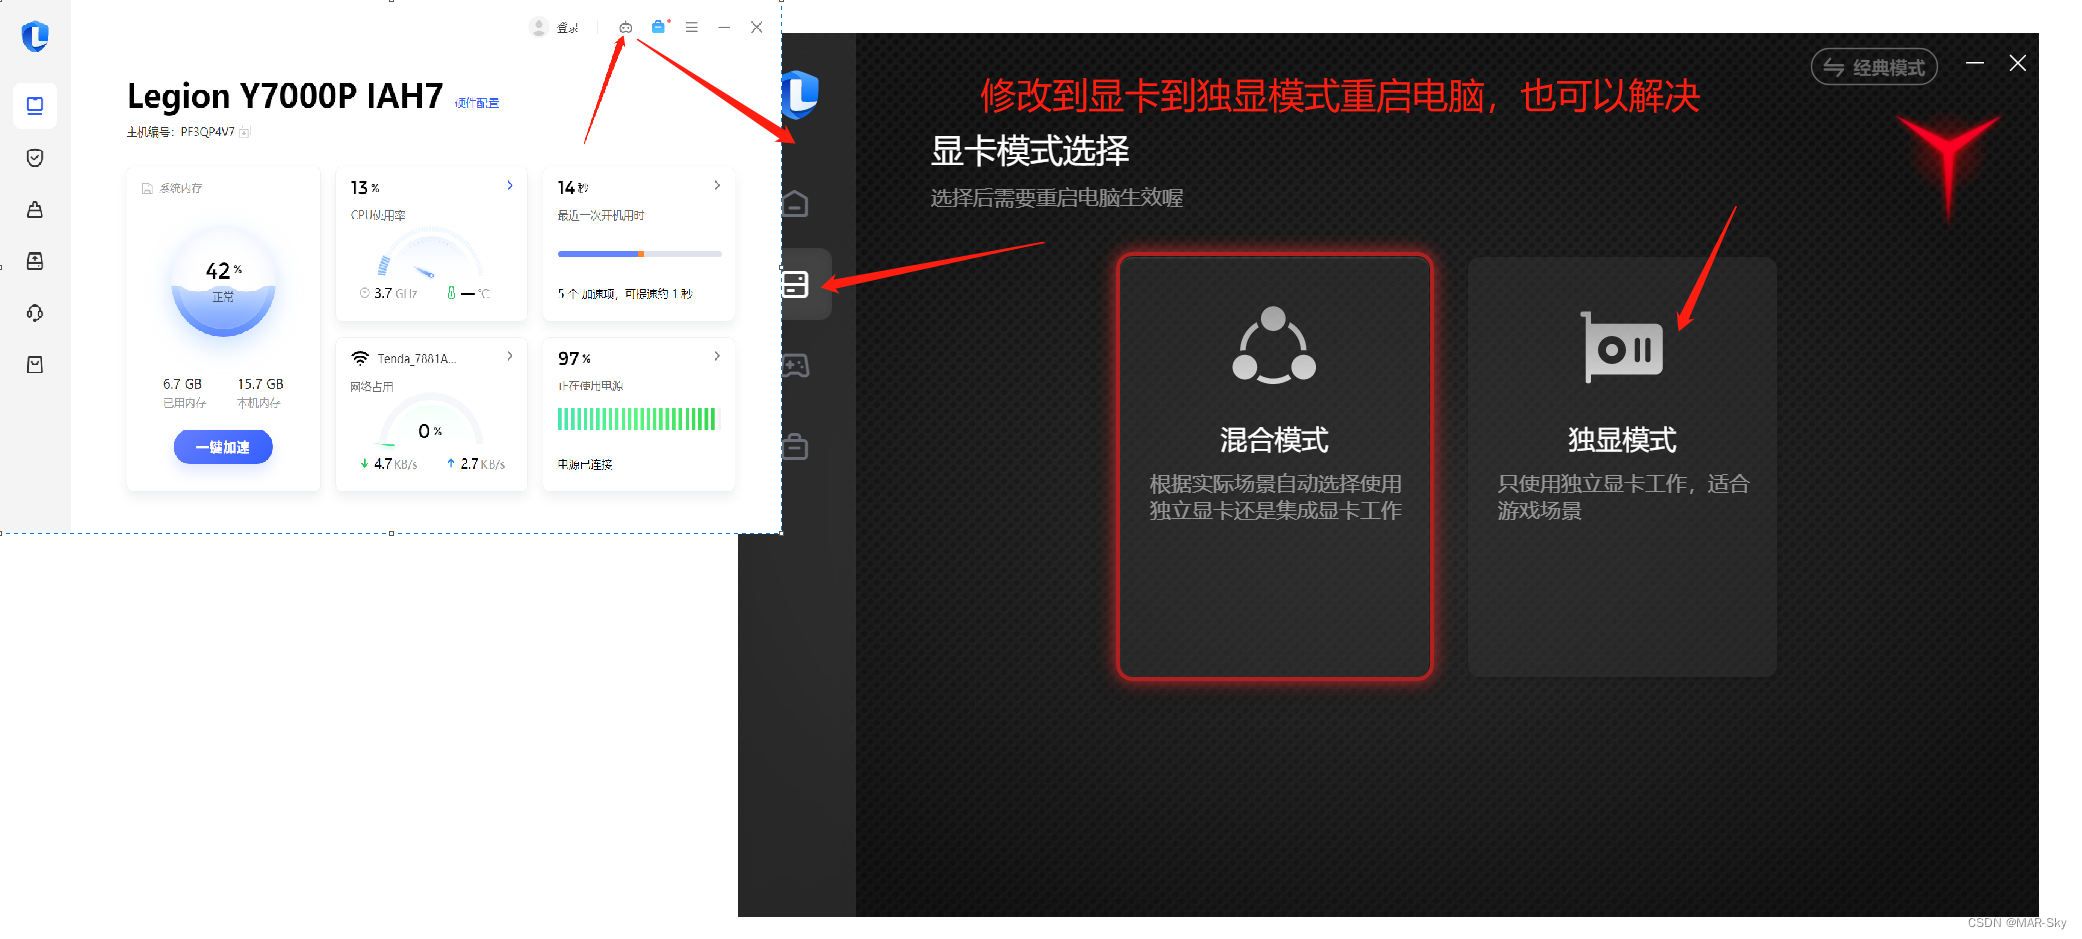2082x939 pixels.
Task: Click the 系统内存 system memory label
Action: [181, 188]
